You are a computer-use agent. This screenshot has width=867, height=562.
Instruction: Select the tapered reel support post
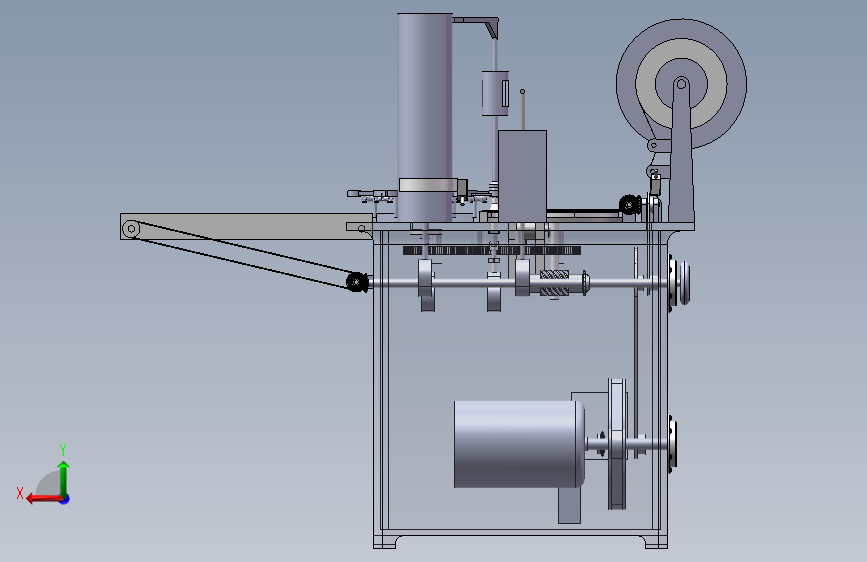[681, 150]
